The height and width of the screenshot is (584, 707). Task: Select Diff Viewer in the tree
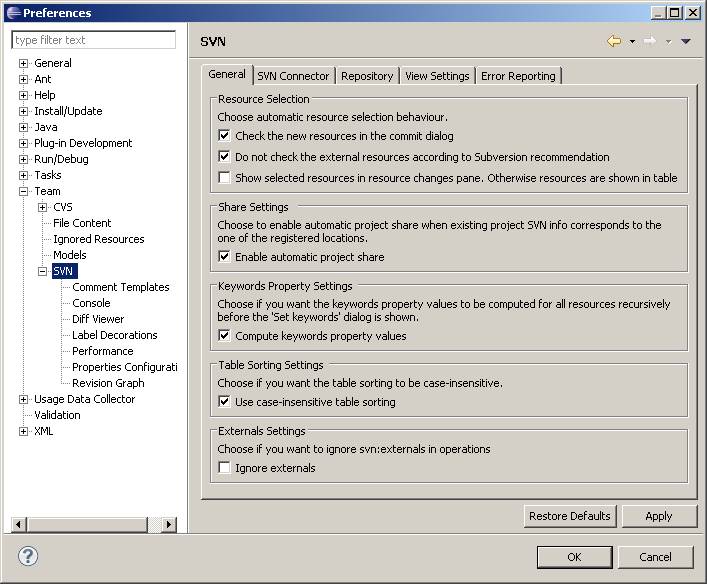tap(98, 319)
